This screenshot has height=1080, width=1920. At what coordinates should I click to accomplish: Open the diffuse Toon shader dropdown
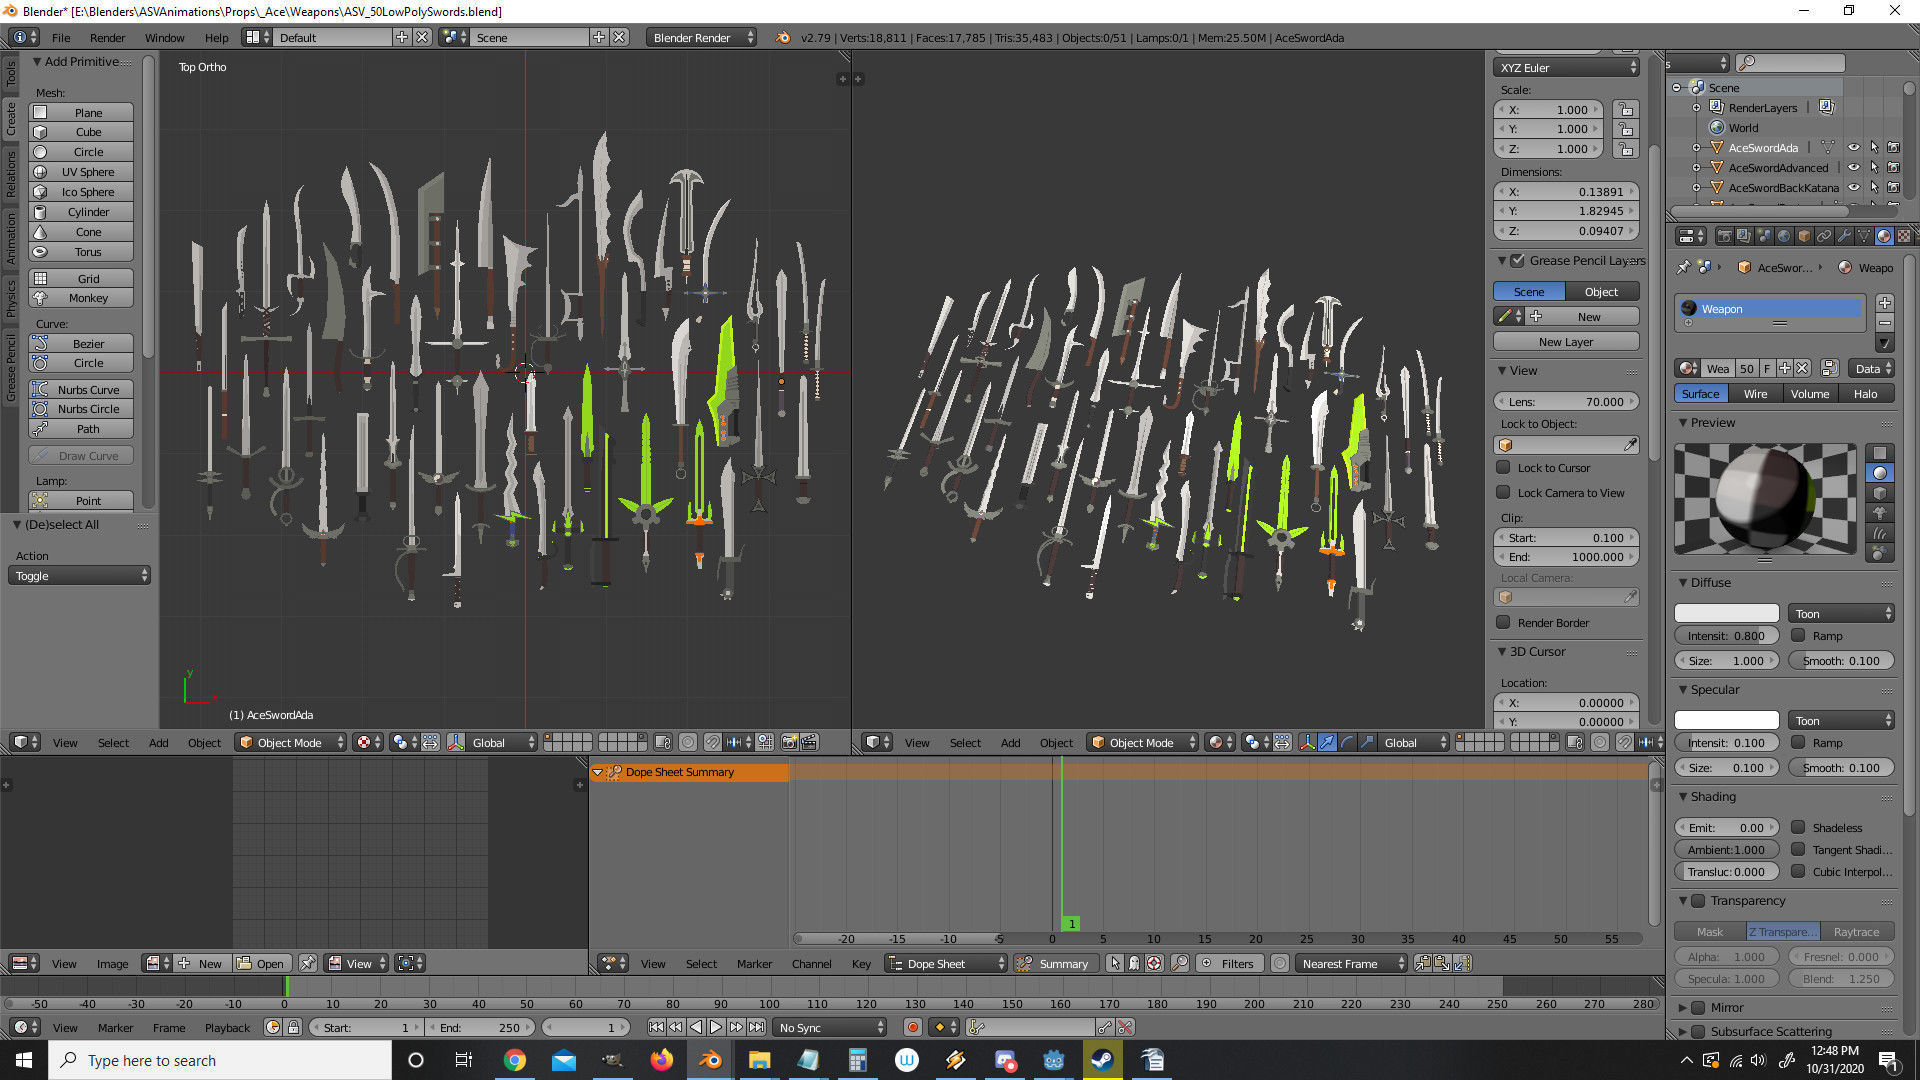[x=1842, y=614]
